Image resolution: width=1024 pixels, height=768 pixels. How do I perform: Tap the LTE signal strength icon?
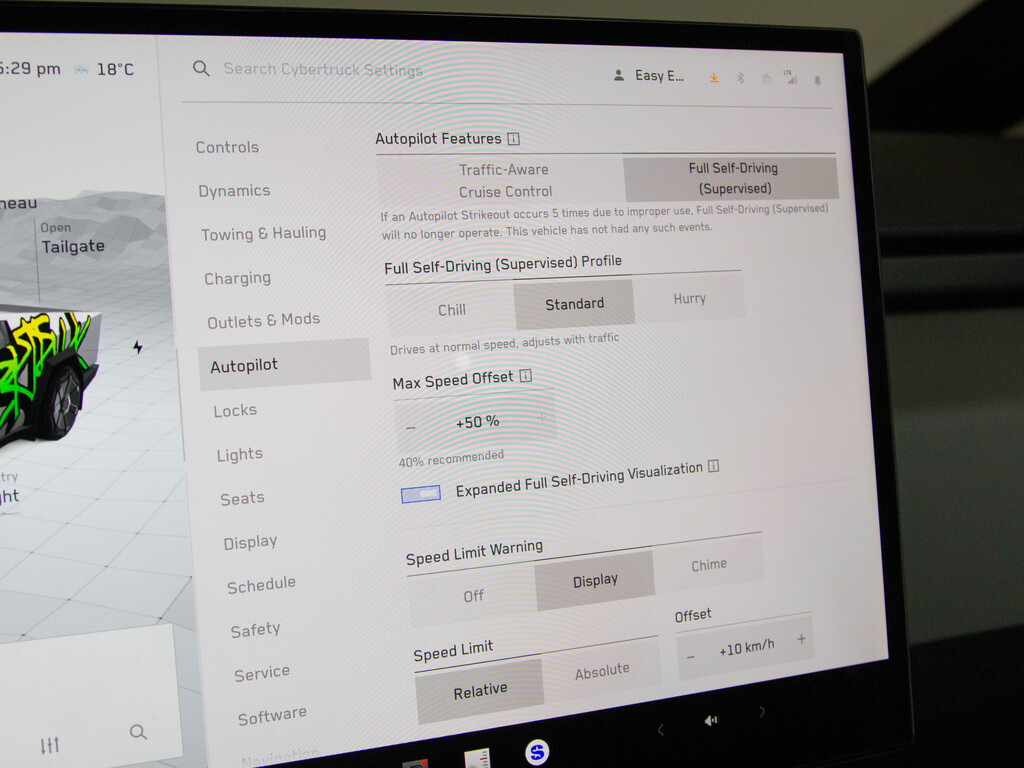791,78
